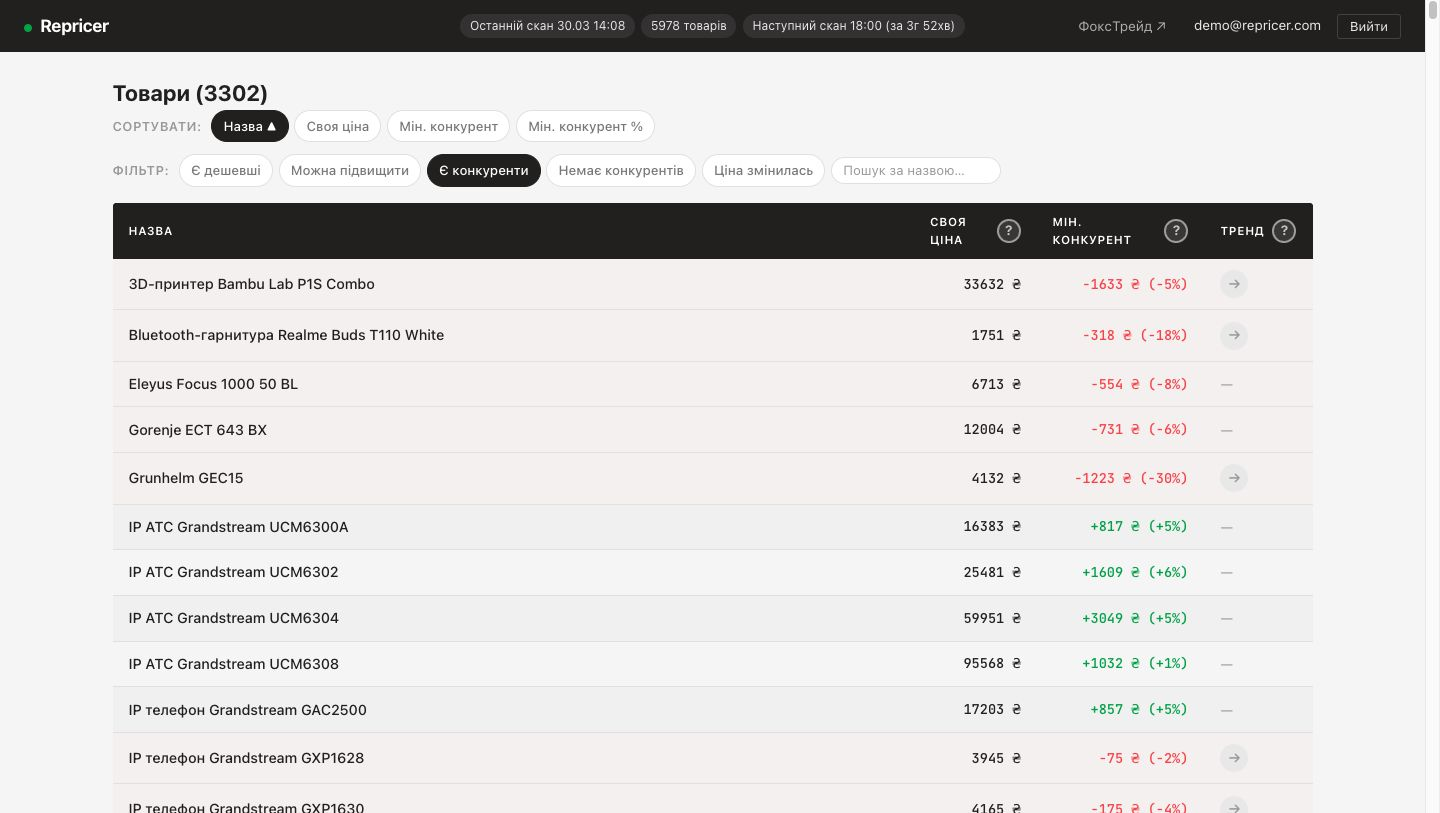Viewport: 1440px width, 813px height.
Task: Click trend arrow for Grandstream GXP1628 row
Action: pos(1234,758)
